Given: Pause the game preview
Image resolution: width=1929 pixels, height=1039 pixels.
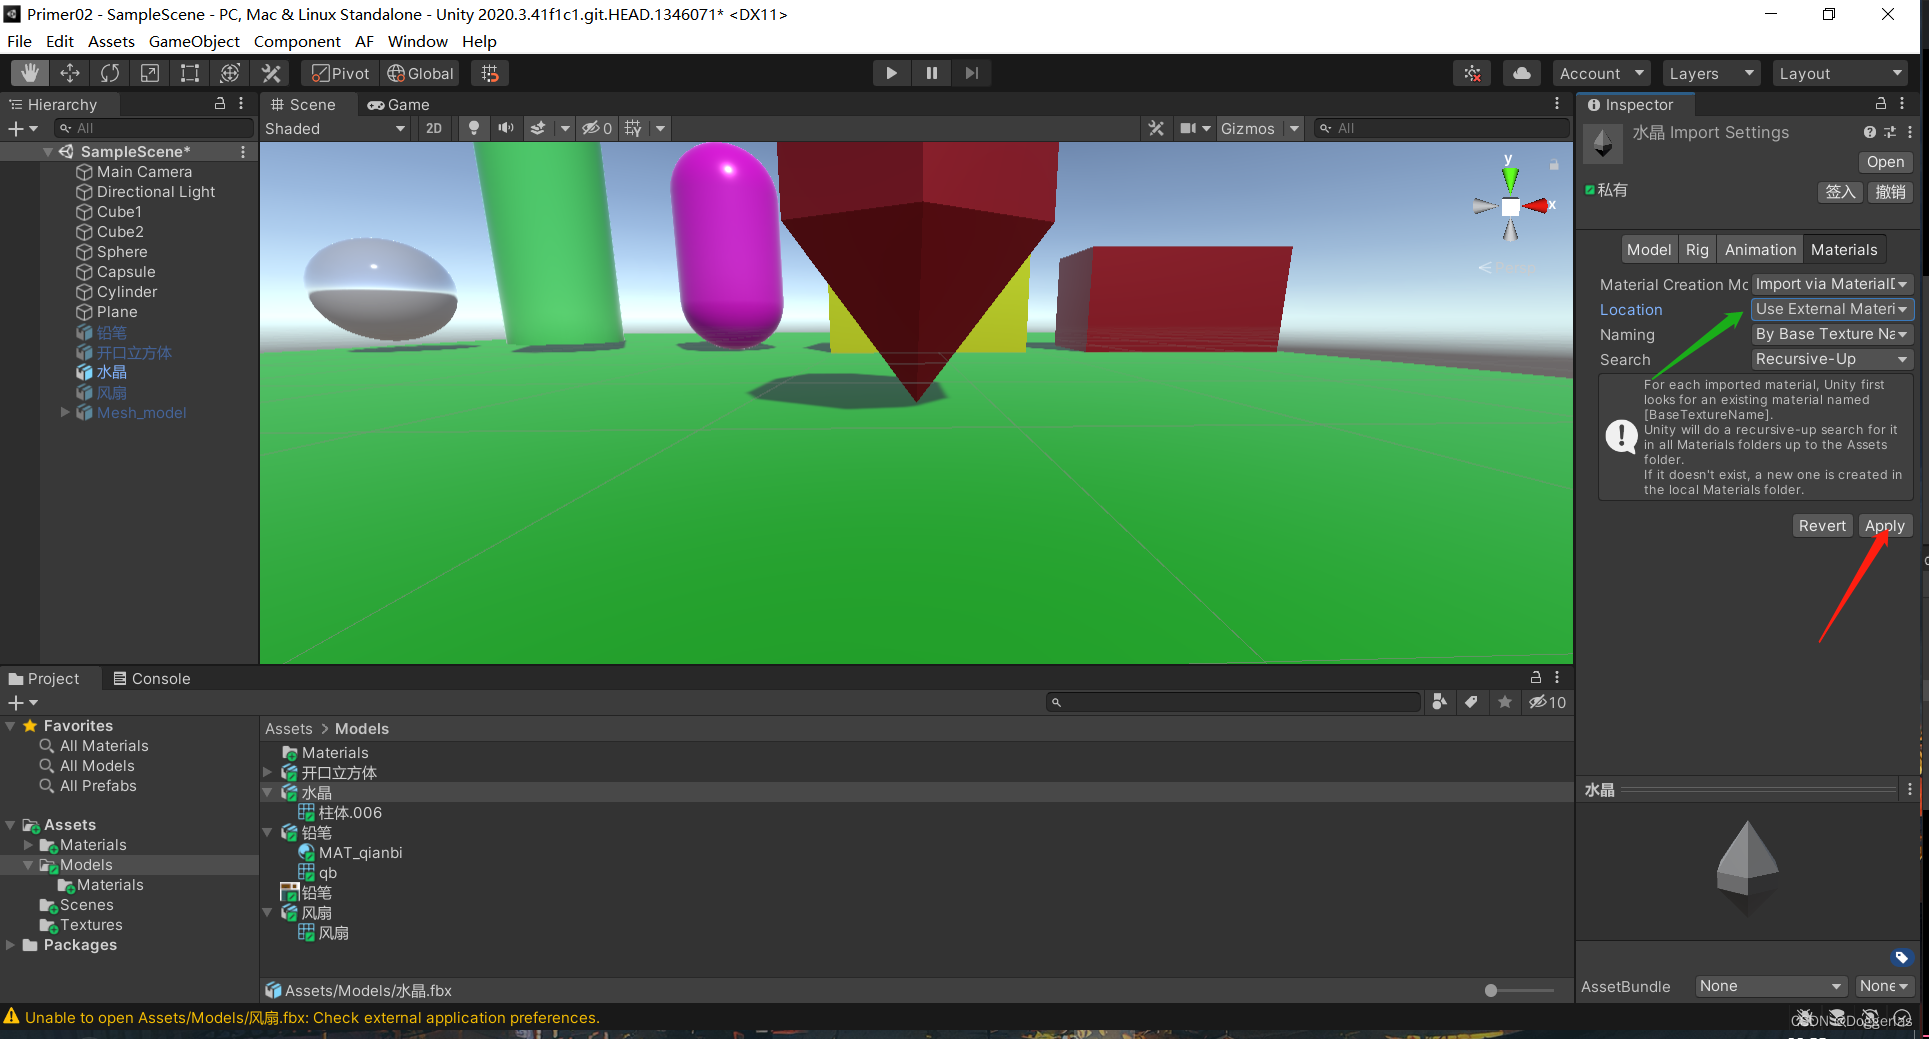Looking at the screenshot, I should point(931,73).
